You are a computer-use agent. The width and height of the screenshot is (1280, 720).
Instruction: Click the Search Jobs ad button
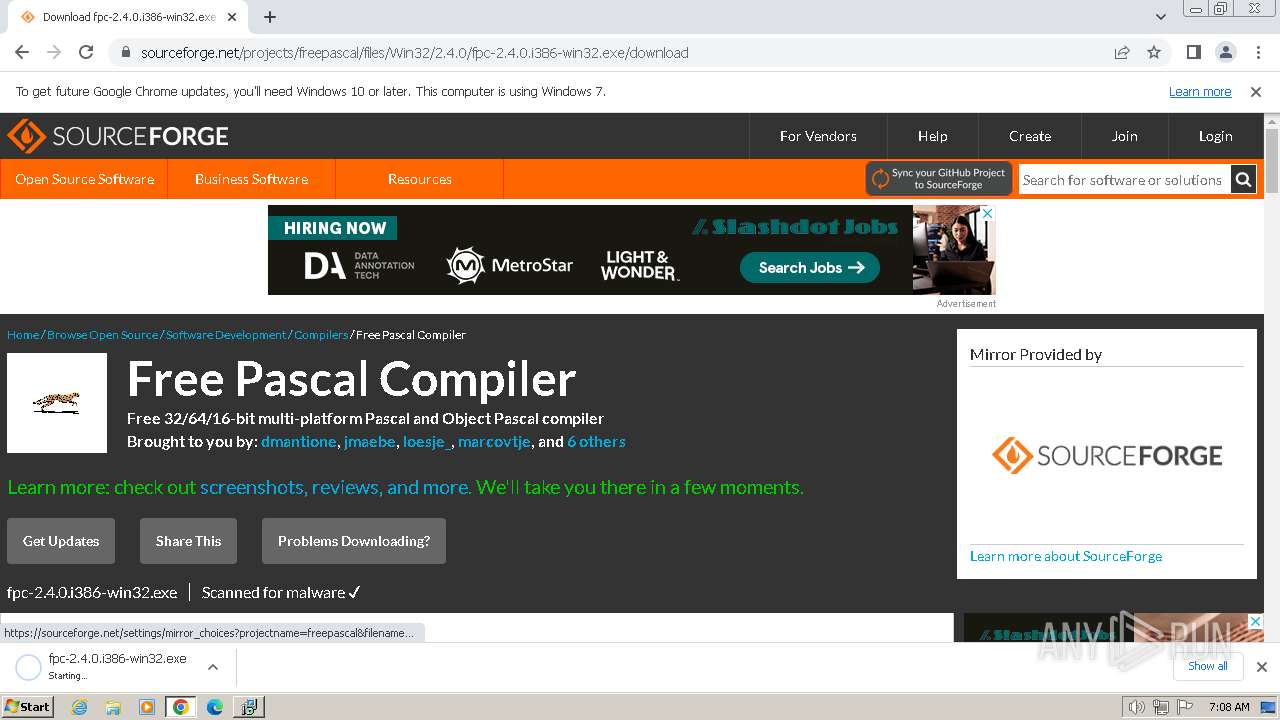810,267
